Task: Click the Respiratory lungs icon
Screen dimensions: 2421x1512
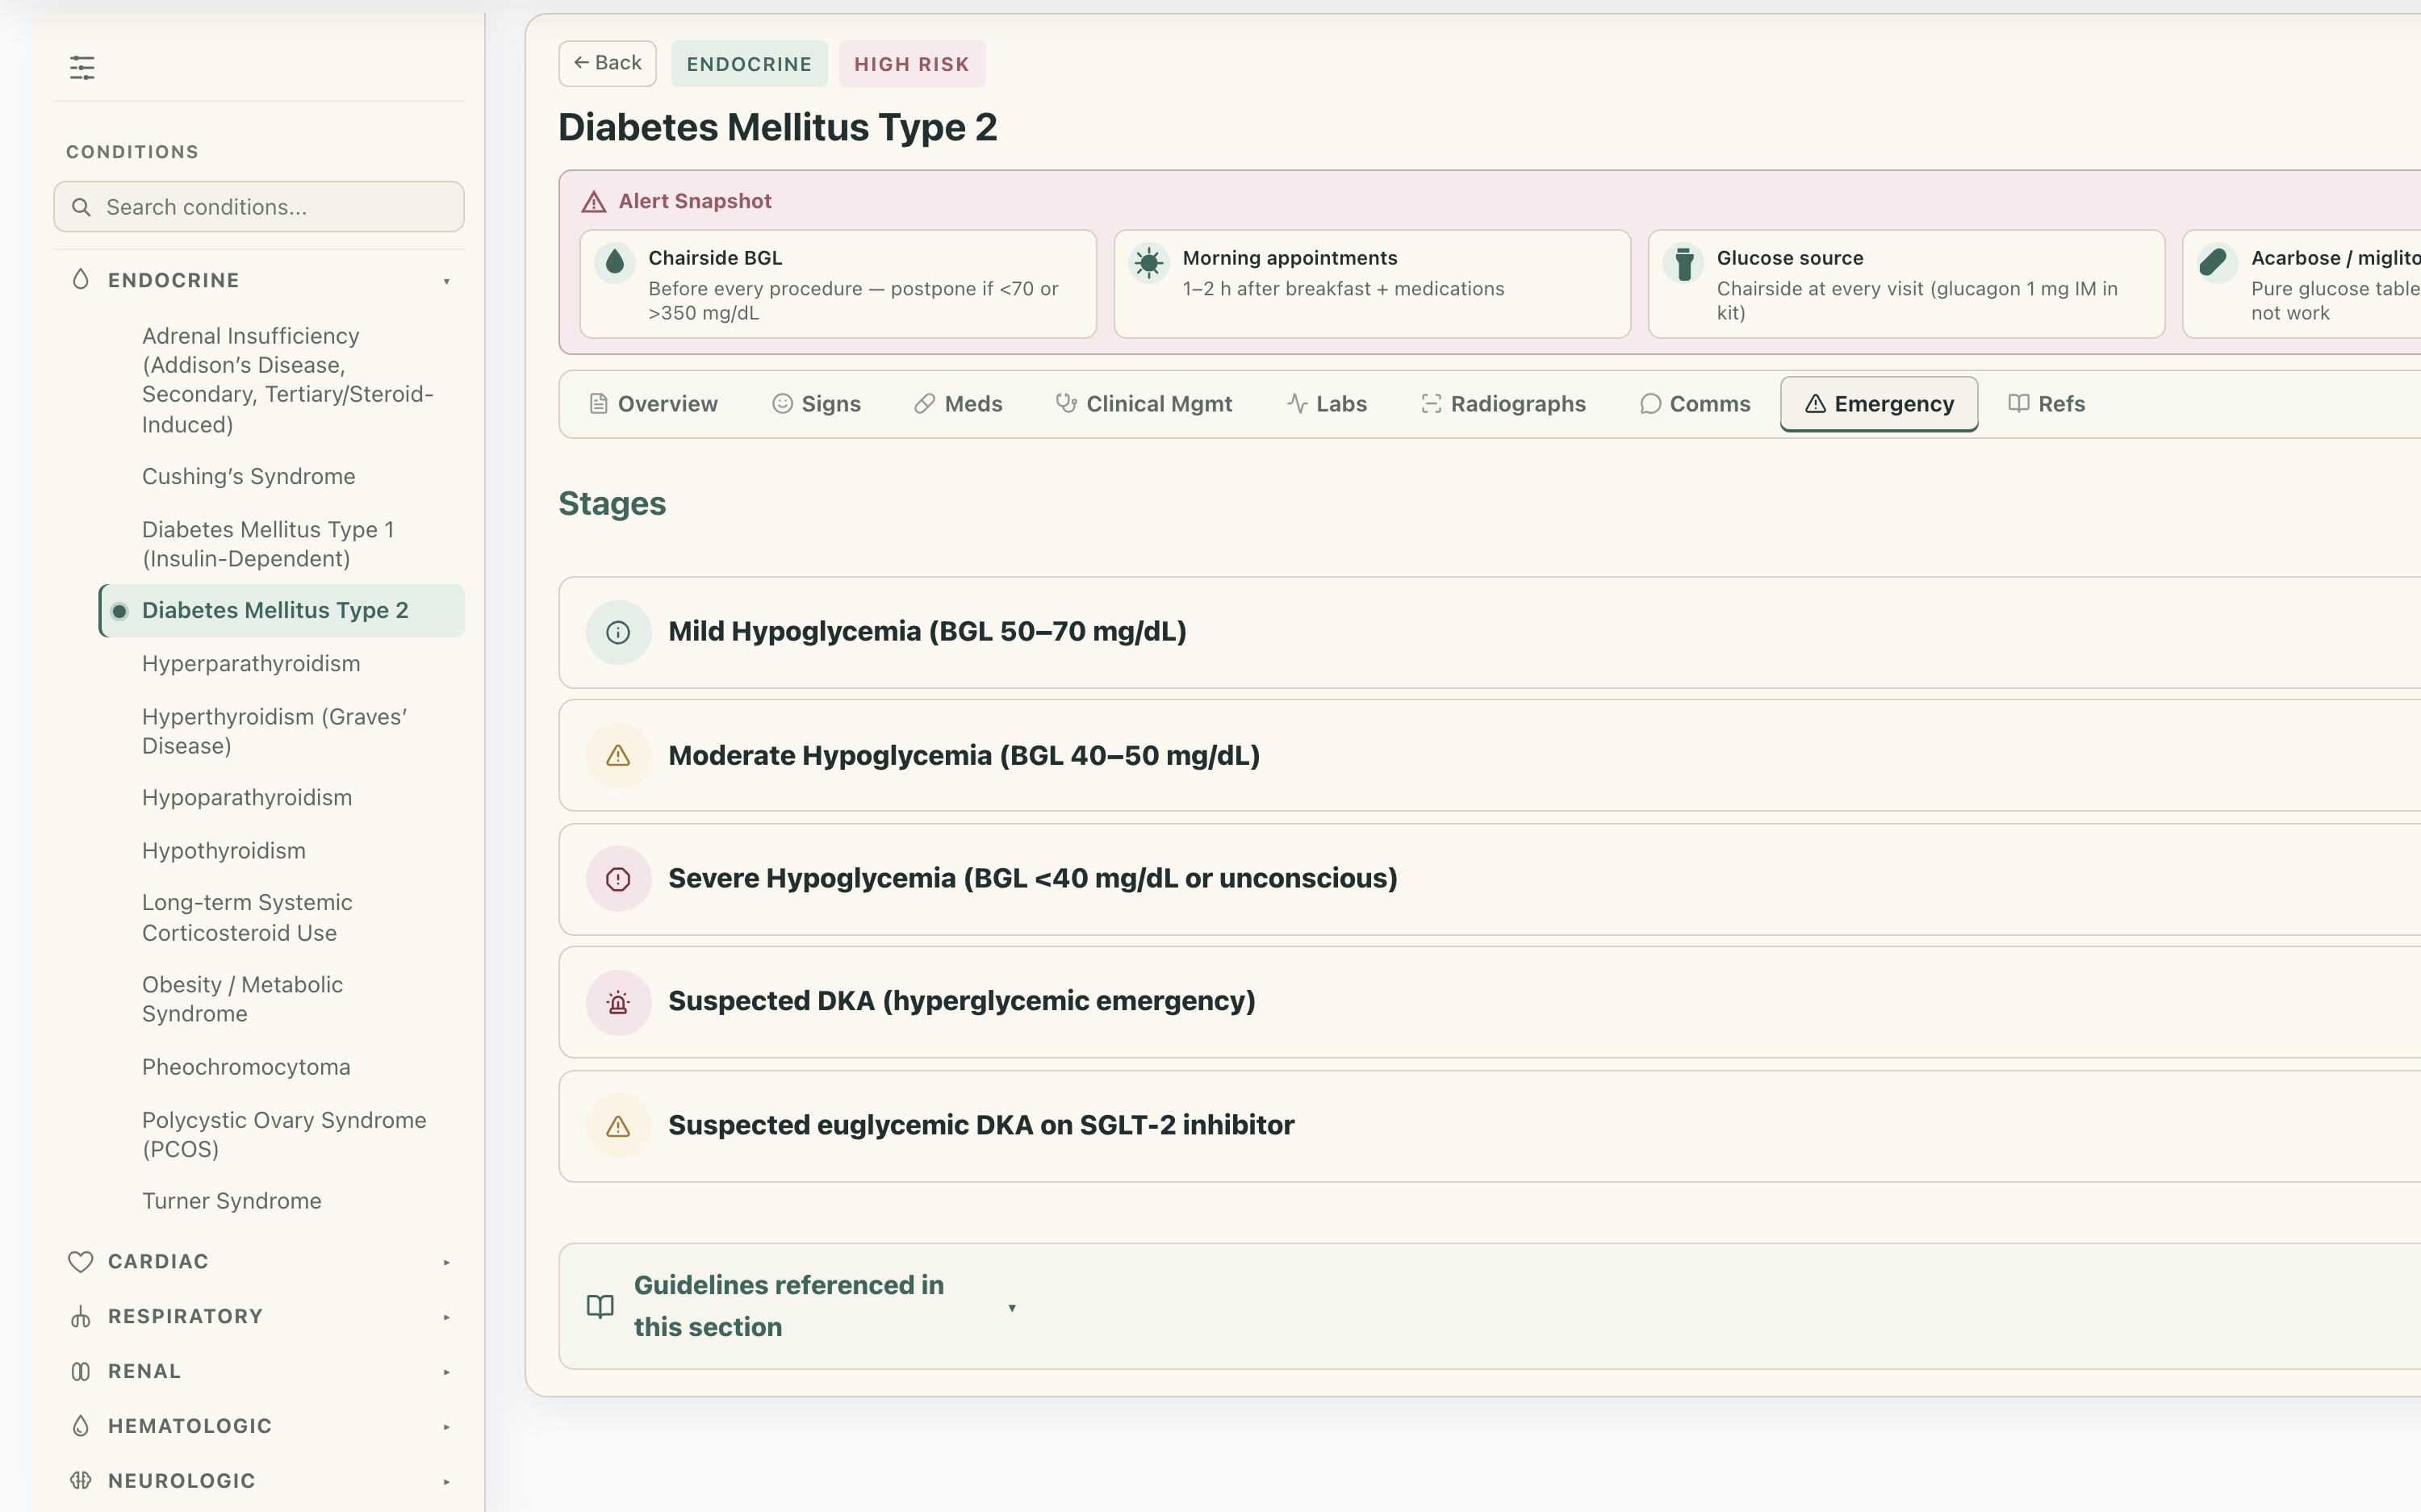Action: pyautogui.click(x=81, y=1317)
